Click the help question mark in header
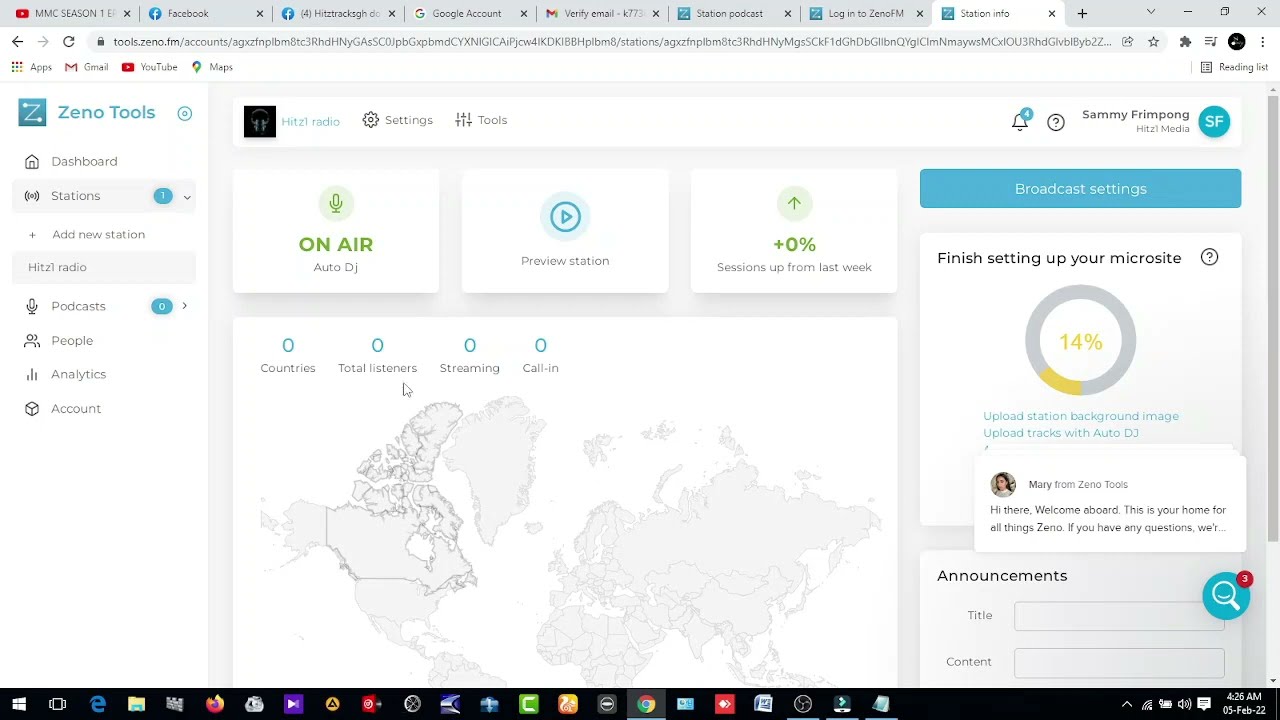Image resolution: width=1280 pixels, height=720 pixels. pos(1056,122)
